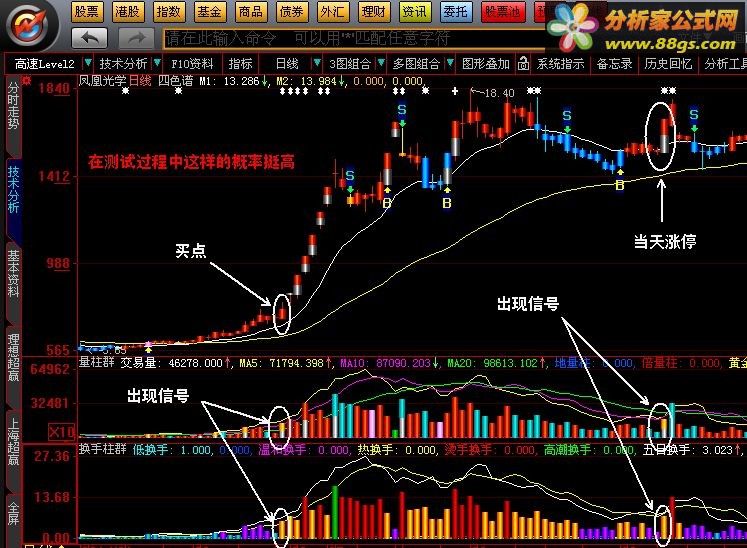Expand the 多图组合 dropdown arrow
This screenshot has height=548, width=747.
(450, 63)
